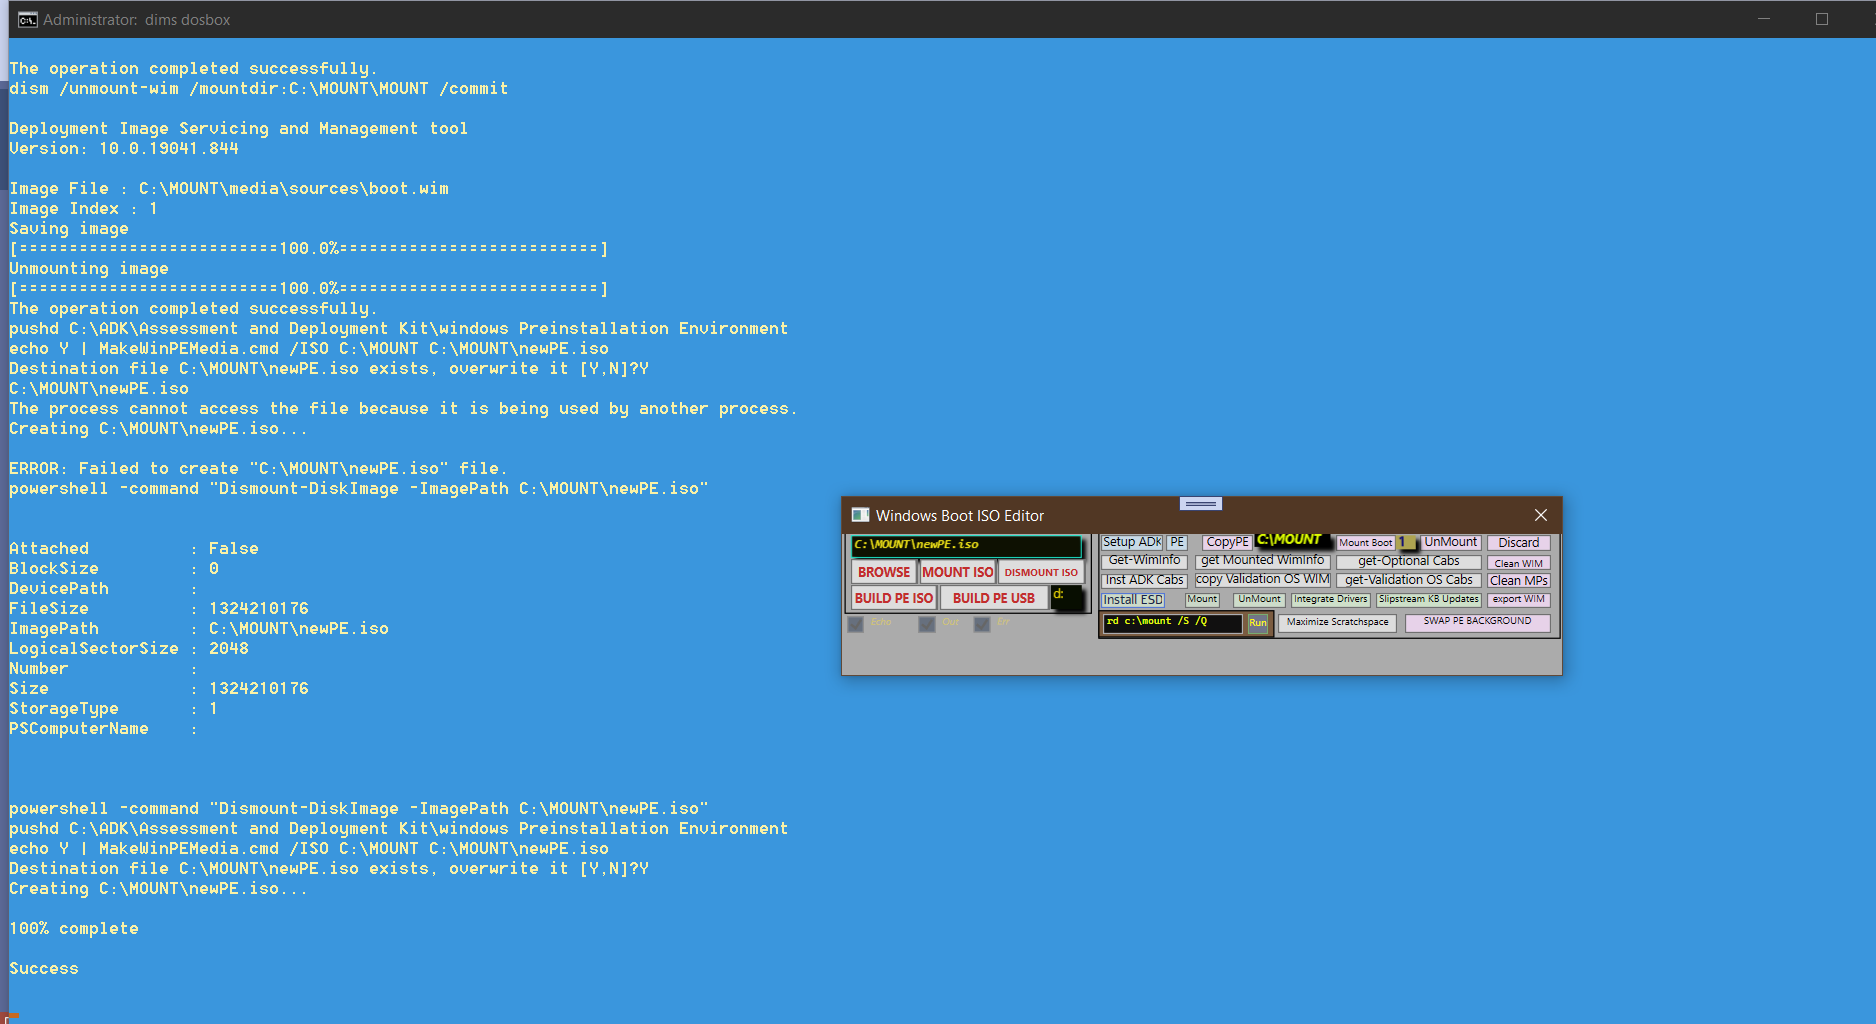Build a bootable PE USB
Screen dimensions: 1876x1024
[994, 597]
